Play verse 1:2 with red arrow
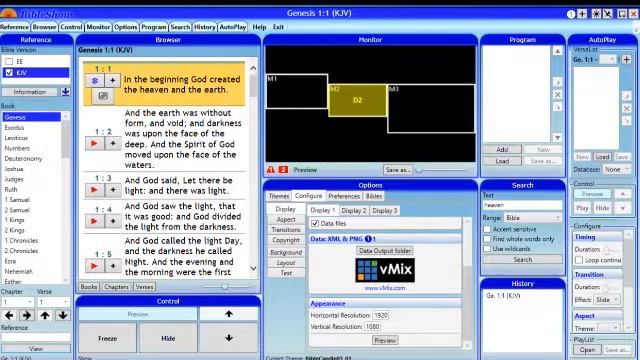The height and width of the screenshot is (360, 640). (x=94, y=143)
